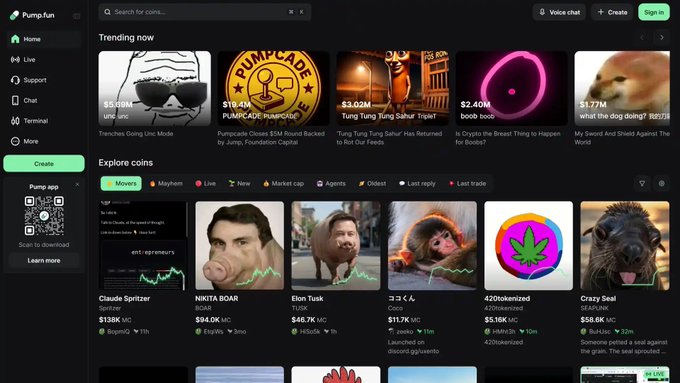680x383 pixels.
Task: Click the $138K MC value
Action: pyautogui.click(x=115, y=320)
